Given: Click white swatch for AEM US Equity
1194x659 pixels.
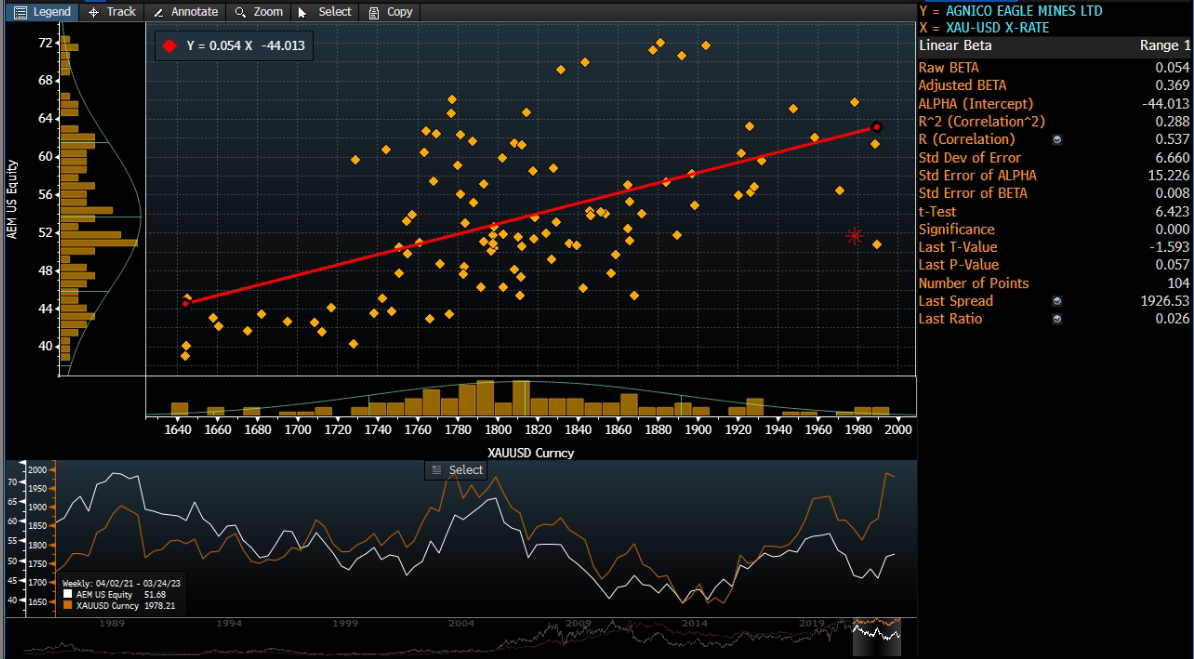Looking at the screenshot, I should point(68,594).
